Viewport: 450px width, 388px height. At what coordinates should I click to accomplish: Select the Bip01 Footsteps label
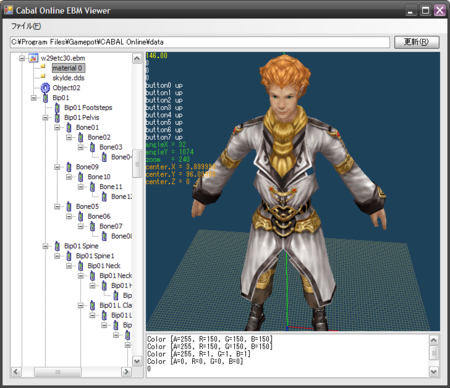click(88, 108)
